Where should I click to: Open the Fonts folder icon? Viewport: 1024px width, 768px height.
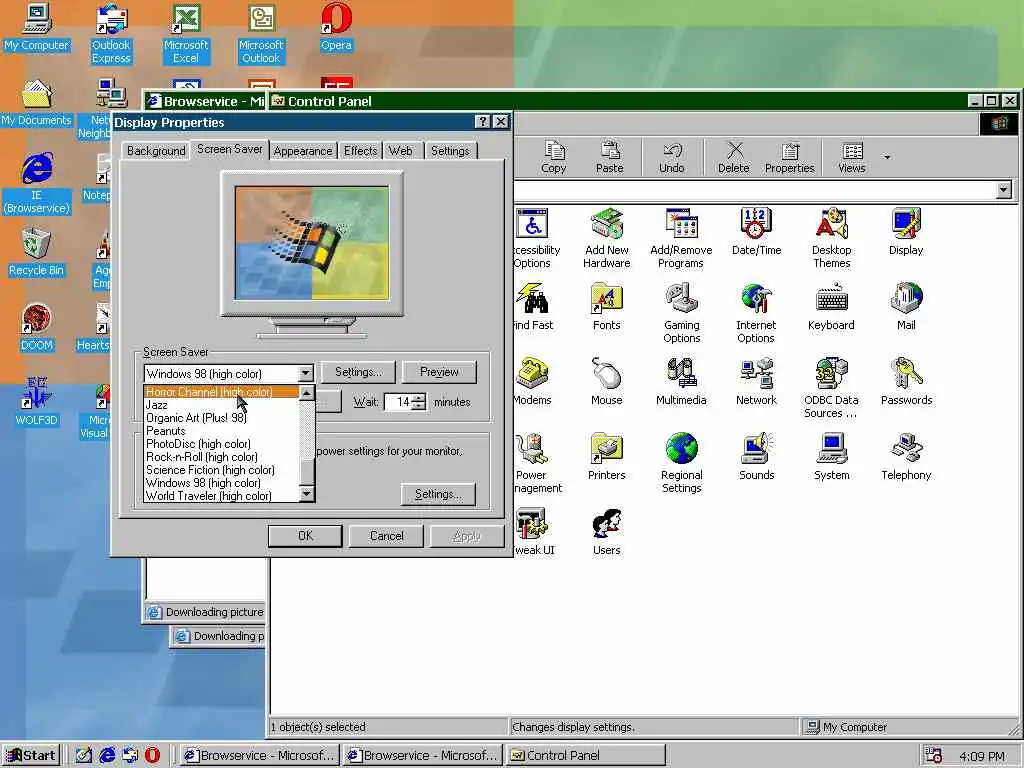click(607, 307)
